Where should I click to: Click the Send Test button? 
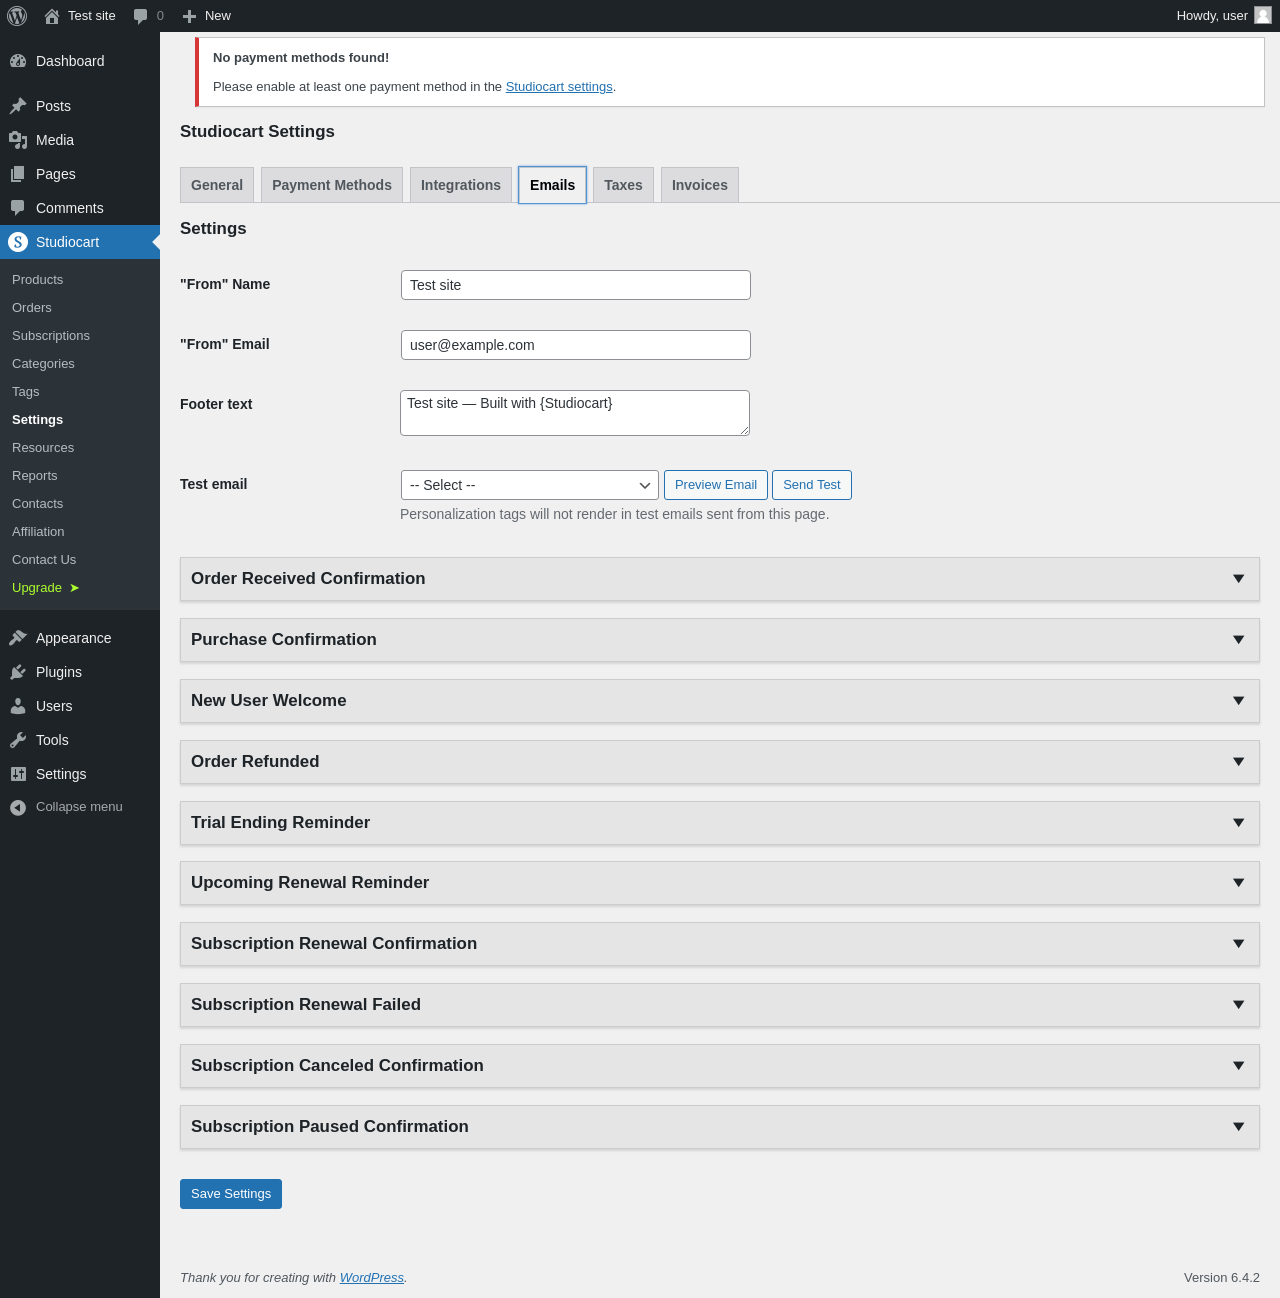click(x=812, y=485)
